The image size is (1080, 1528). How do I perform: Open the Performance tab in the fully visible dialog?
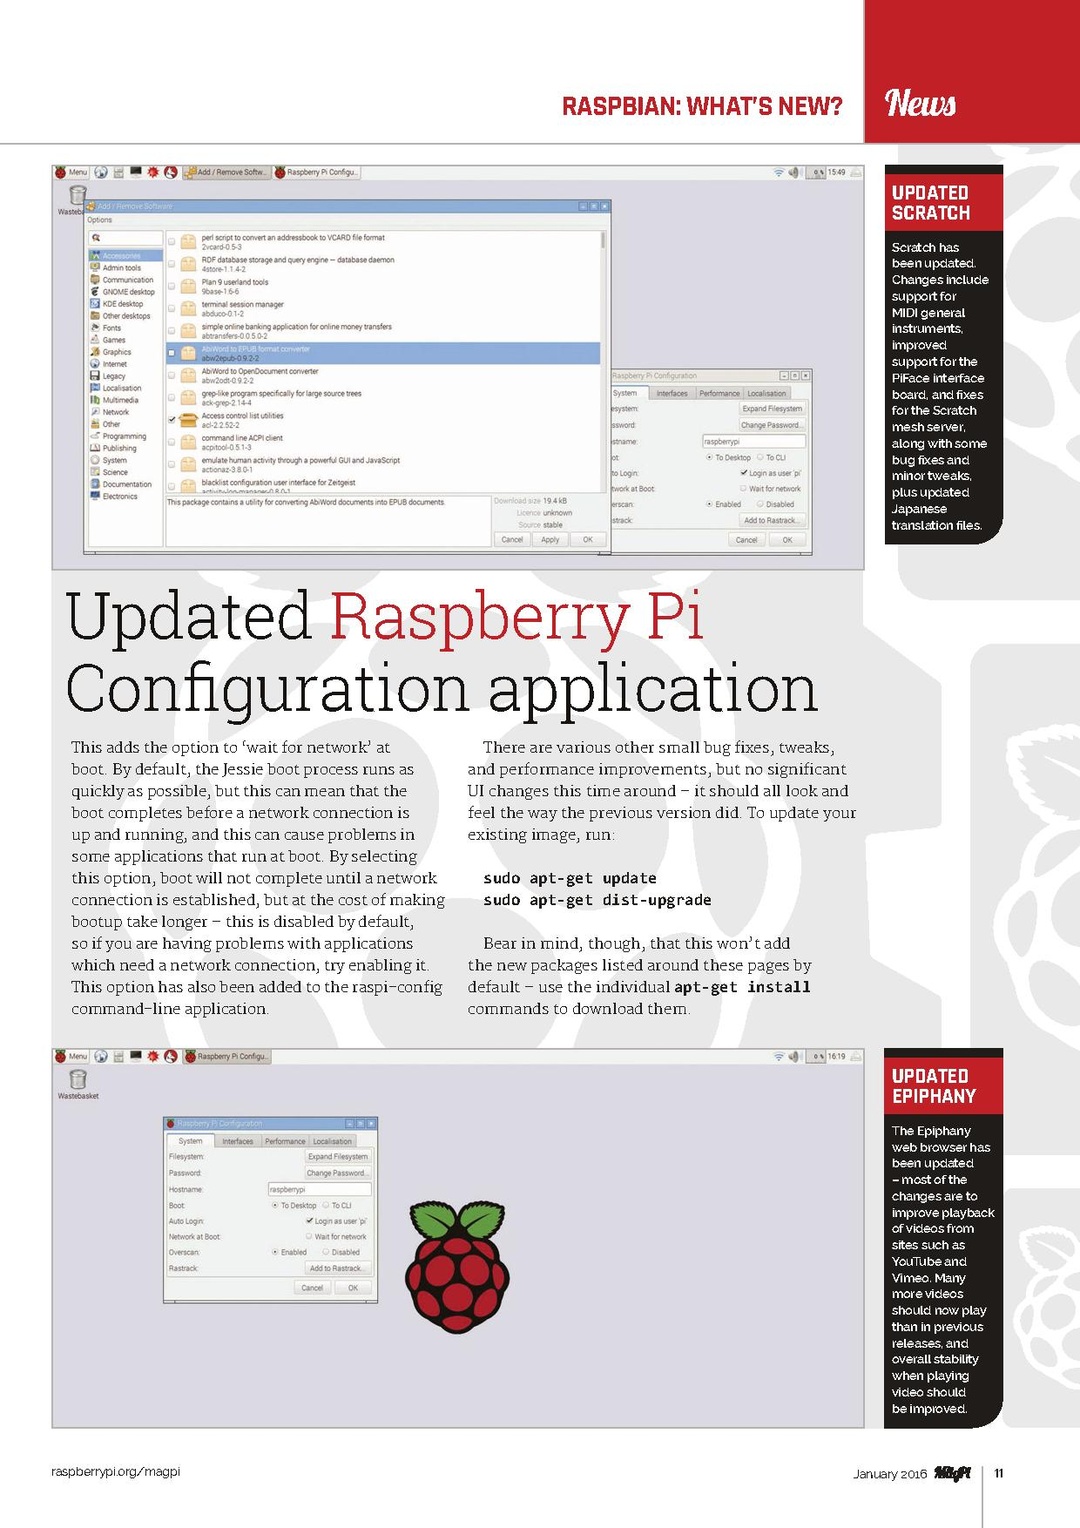point(285,1141)
